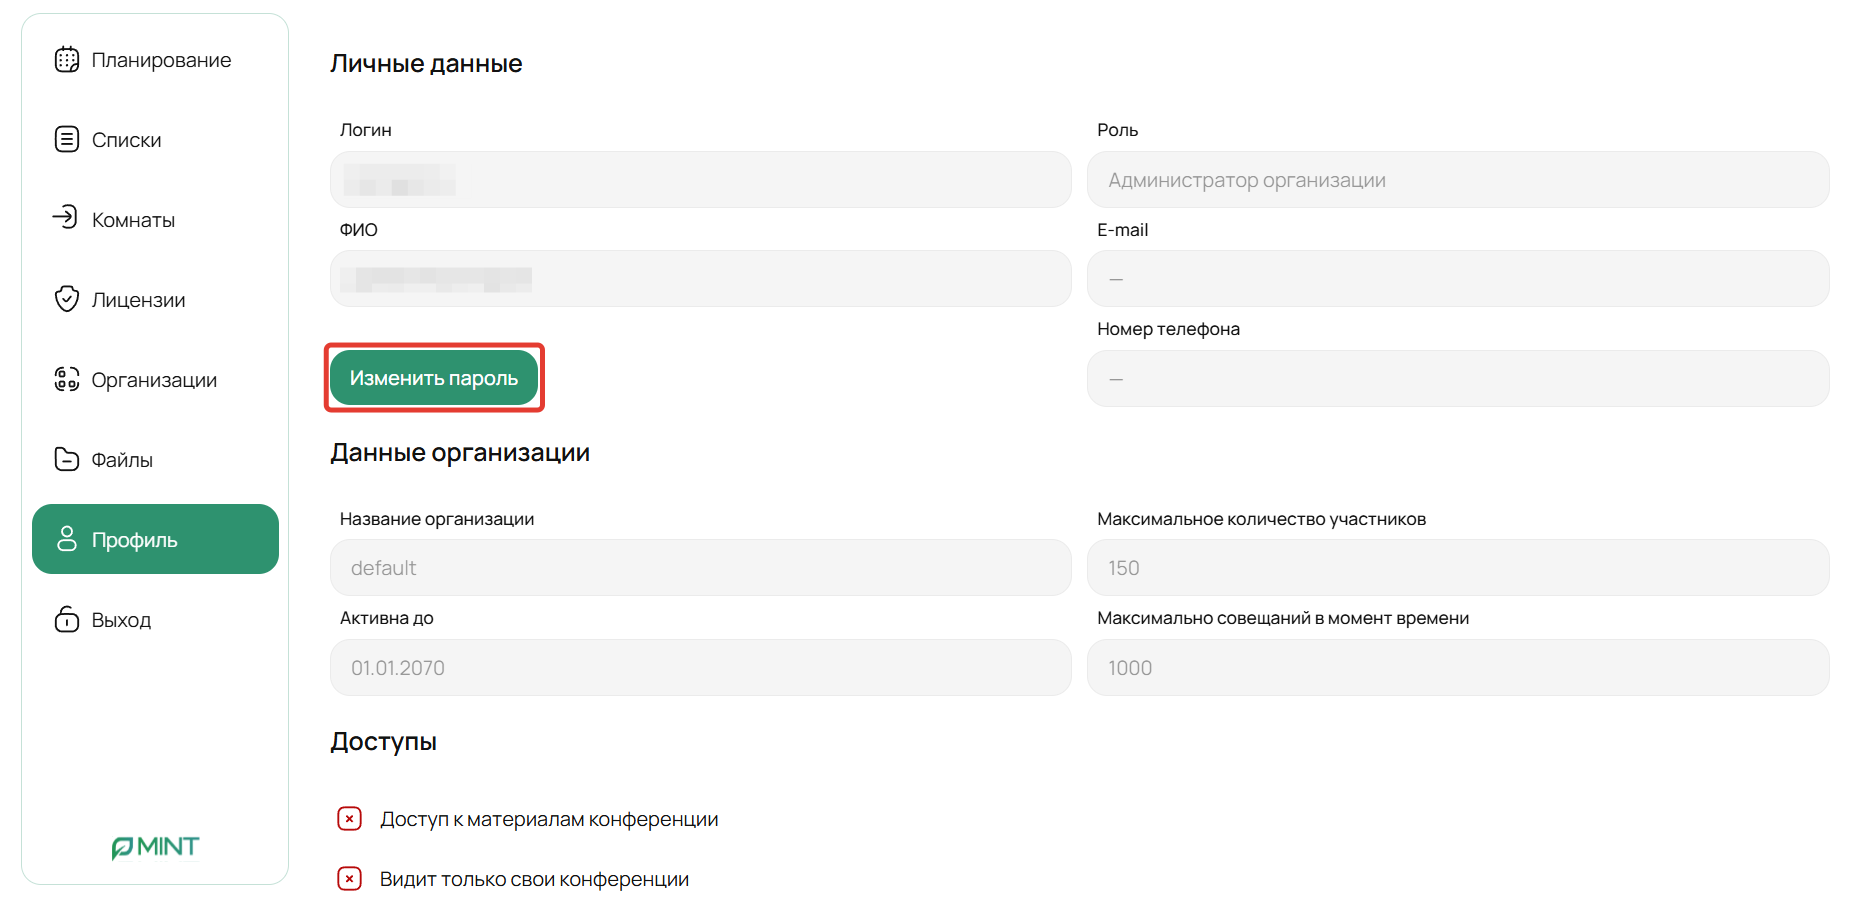
Task: Click the Profile person icon
Action: pyautogui.click(x=67, y=539)
